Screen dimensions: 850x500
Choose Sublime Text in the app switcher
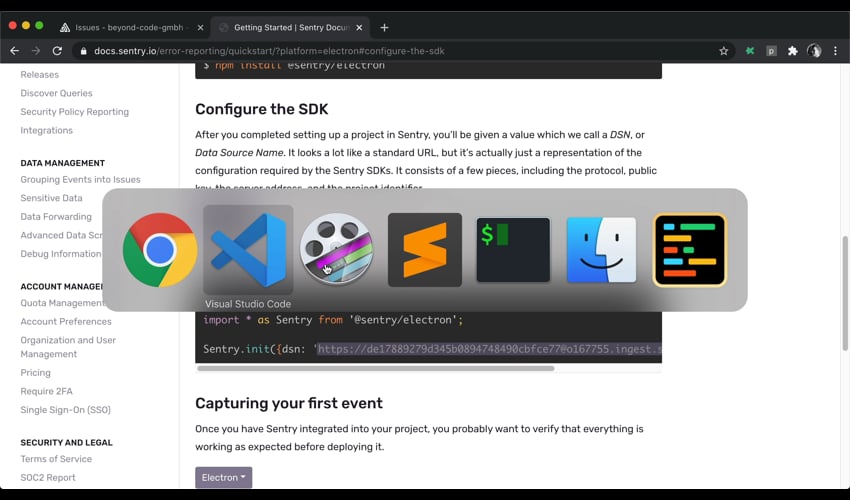(x=425, y=250)
